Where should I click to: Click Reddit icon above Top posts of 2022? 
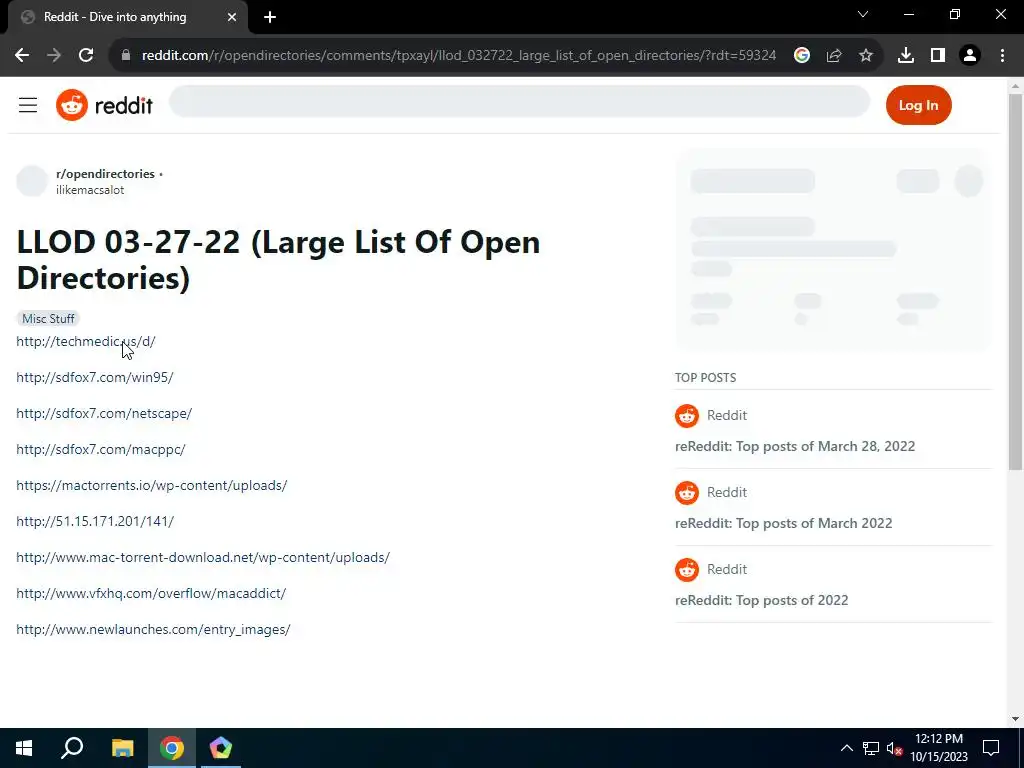(x=686, y=569)
